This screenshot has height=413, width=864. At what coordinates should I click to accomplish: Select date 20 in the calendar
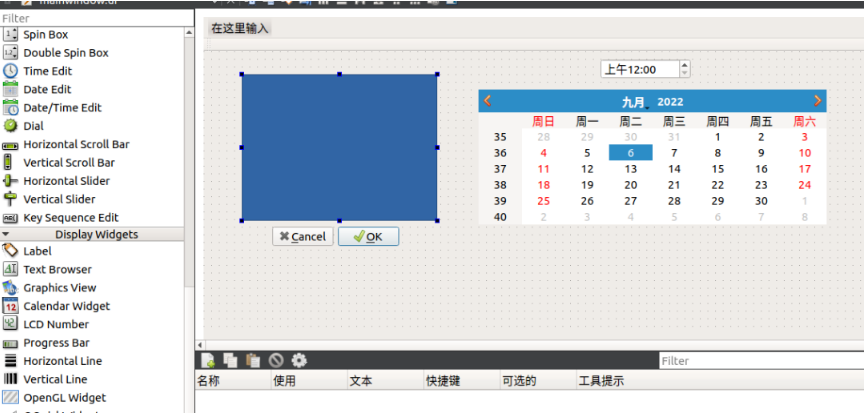(631, 185)
